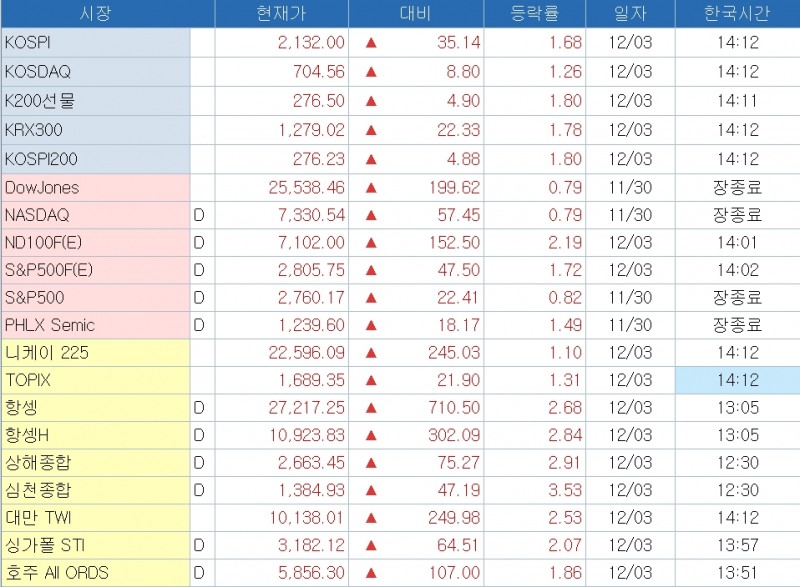This screenshot has height=587, width=800.
Task: Click the 대만 TWI current price 10,138.01
Action: tap(305, 518)
